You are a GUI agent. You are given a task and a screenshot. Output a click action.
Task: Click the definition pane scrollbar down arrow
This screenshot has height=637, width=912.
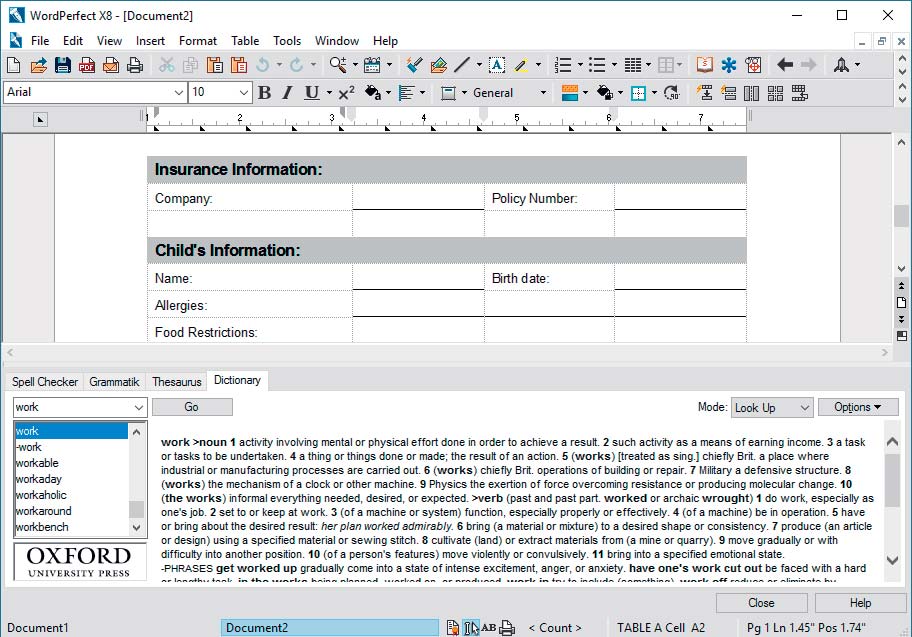(x=892, y=560)
